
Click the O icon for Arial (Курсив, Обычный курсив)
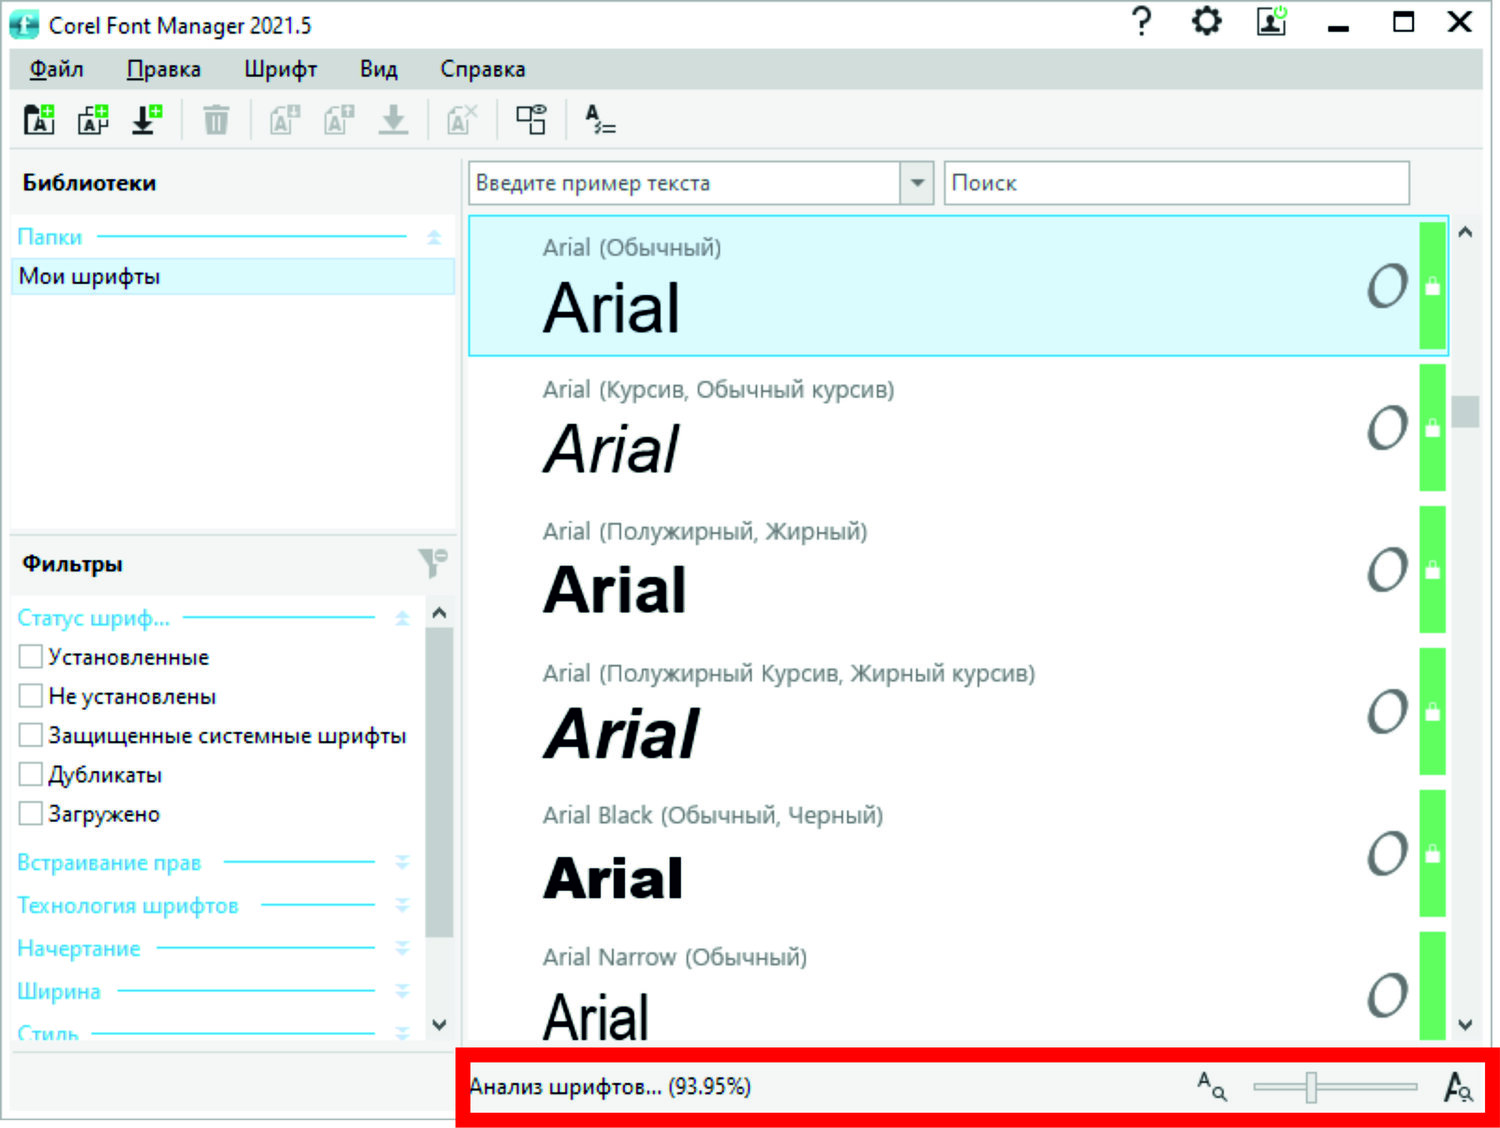pyautogui.click(x=1388, y=428)
